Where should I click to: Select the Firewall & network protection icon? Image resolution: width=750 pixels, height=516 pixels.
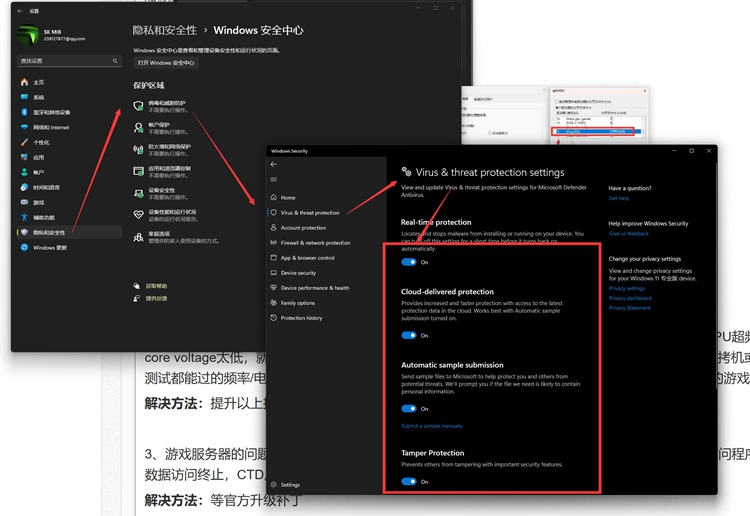coord(273,243)
